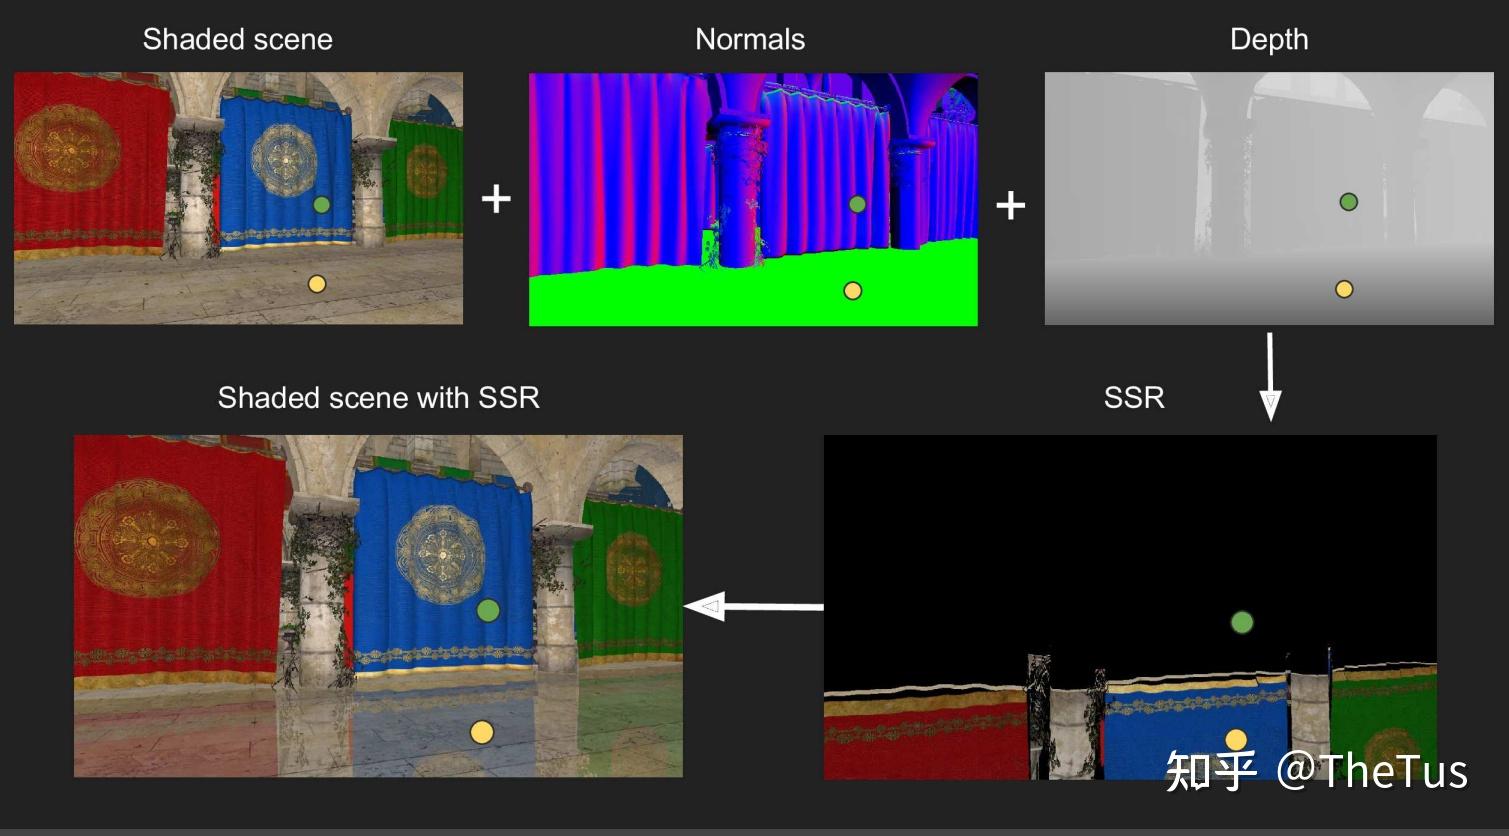Image resolution: width=1509 pixels, height=836 pixels.
Task: Click the plus sign between Shaded scene and Normals
Action: (x=494, y=201)
